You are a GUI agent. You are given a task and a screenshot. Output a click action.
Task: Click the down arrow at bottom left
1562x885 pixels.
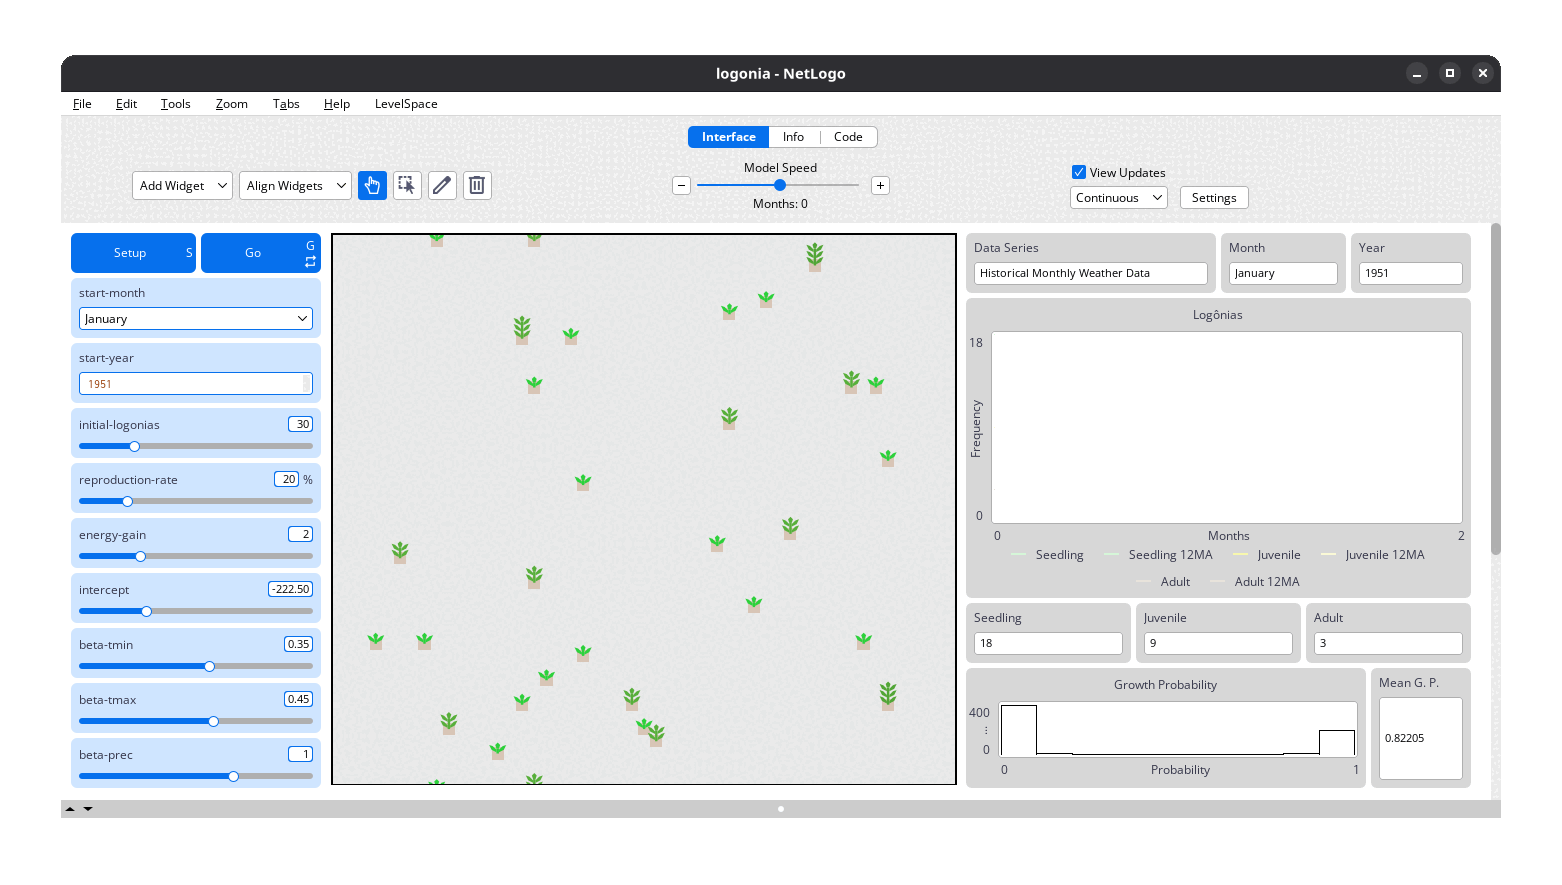[88, 809]
